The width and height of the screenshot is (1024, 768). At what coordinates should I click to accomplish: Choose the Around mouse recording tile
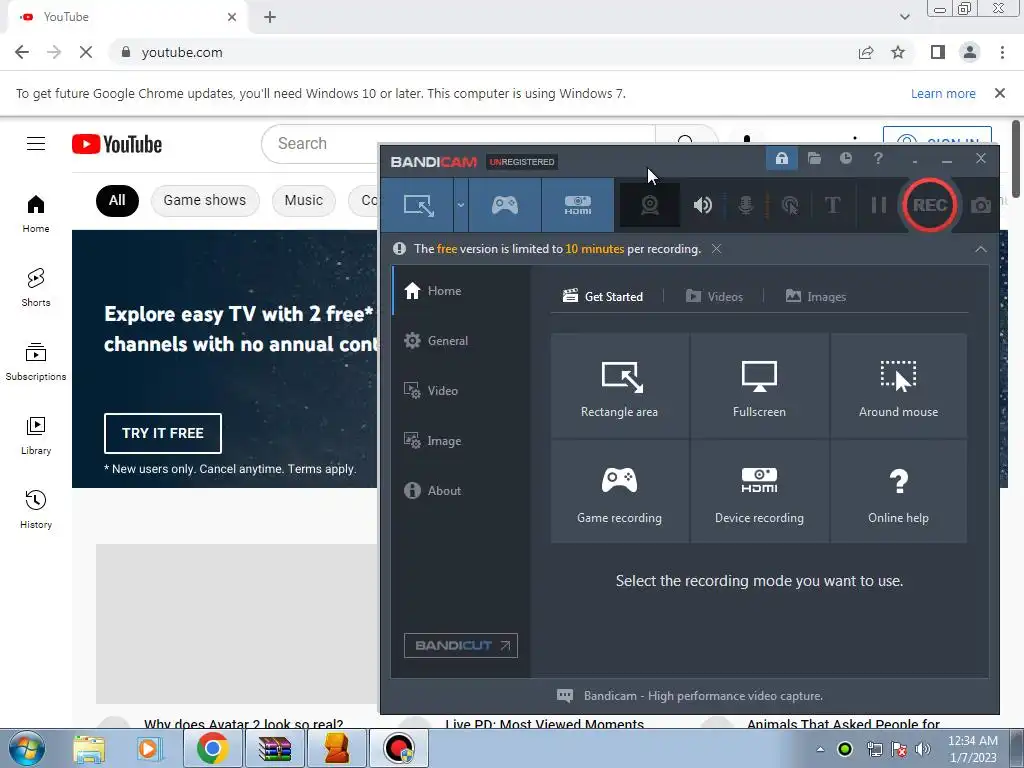pos(899,385)
